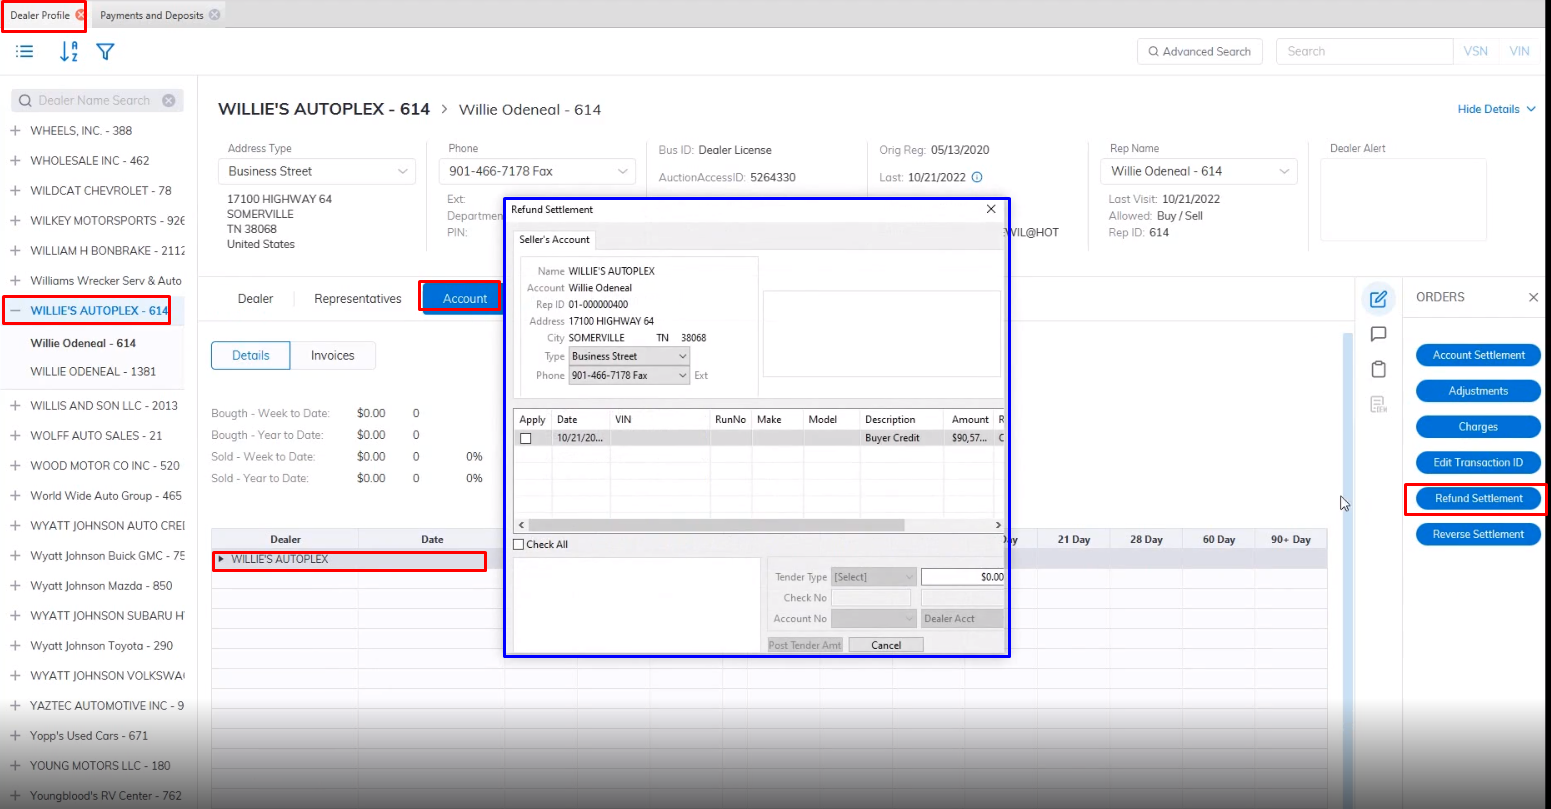Open the Payments and Deposits tab

(x=151, y=15)
